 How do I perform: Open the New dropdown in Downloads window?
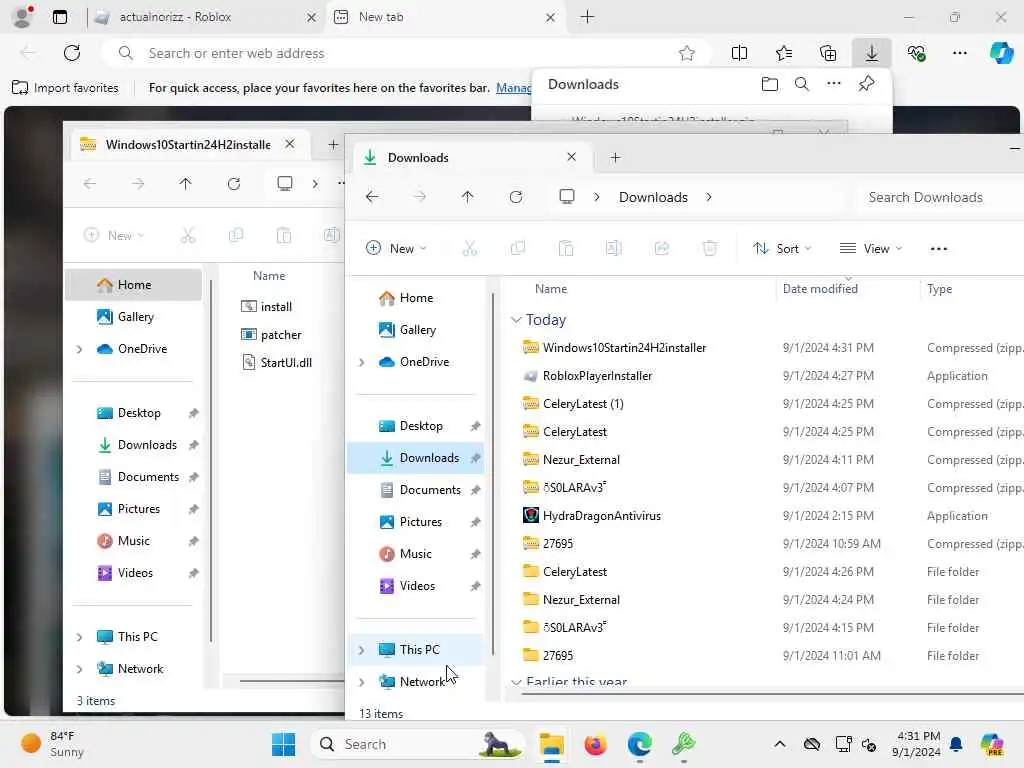[x=396, y=248]
